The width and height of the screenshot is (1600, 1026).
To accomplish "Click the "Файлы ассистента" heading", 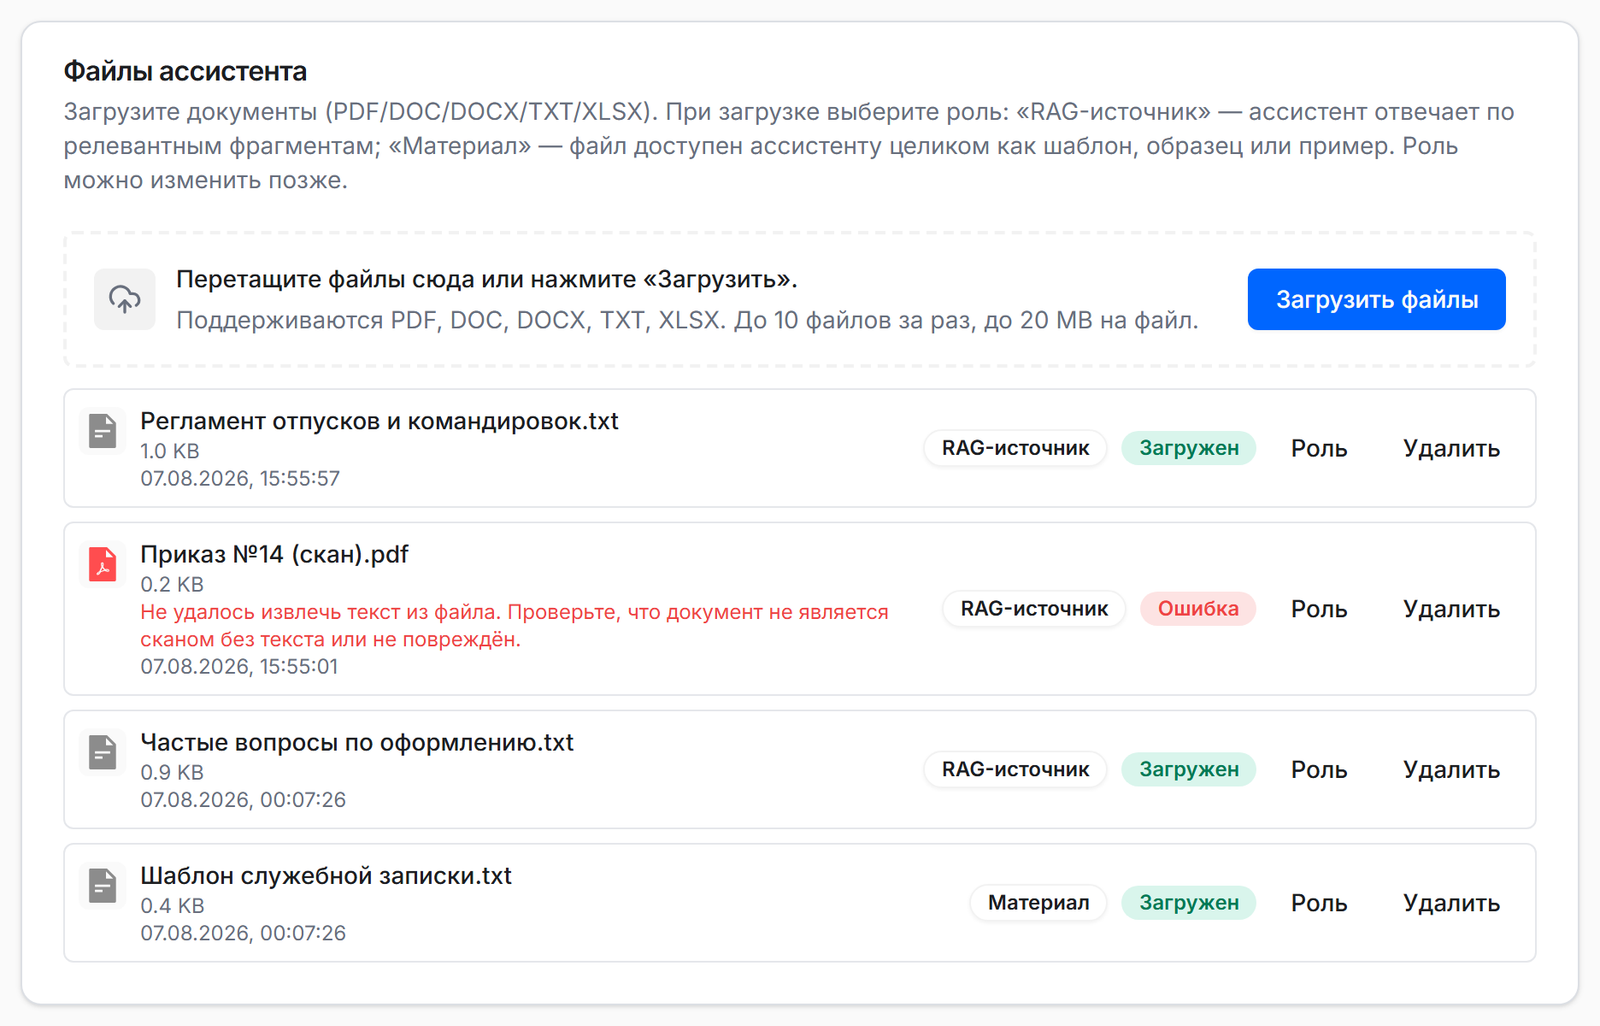I will 185,71.
